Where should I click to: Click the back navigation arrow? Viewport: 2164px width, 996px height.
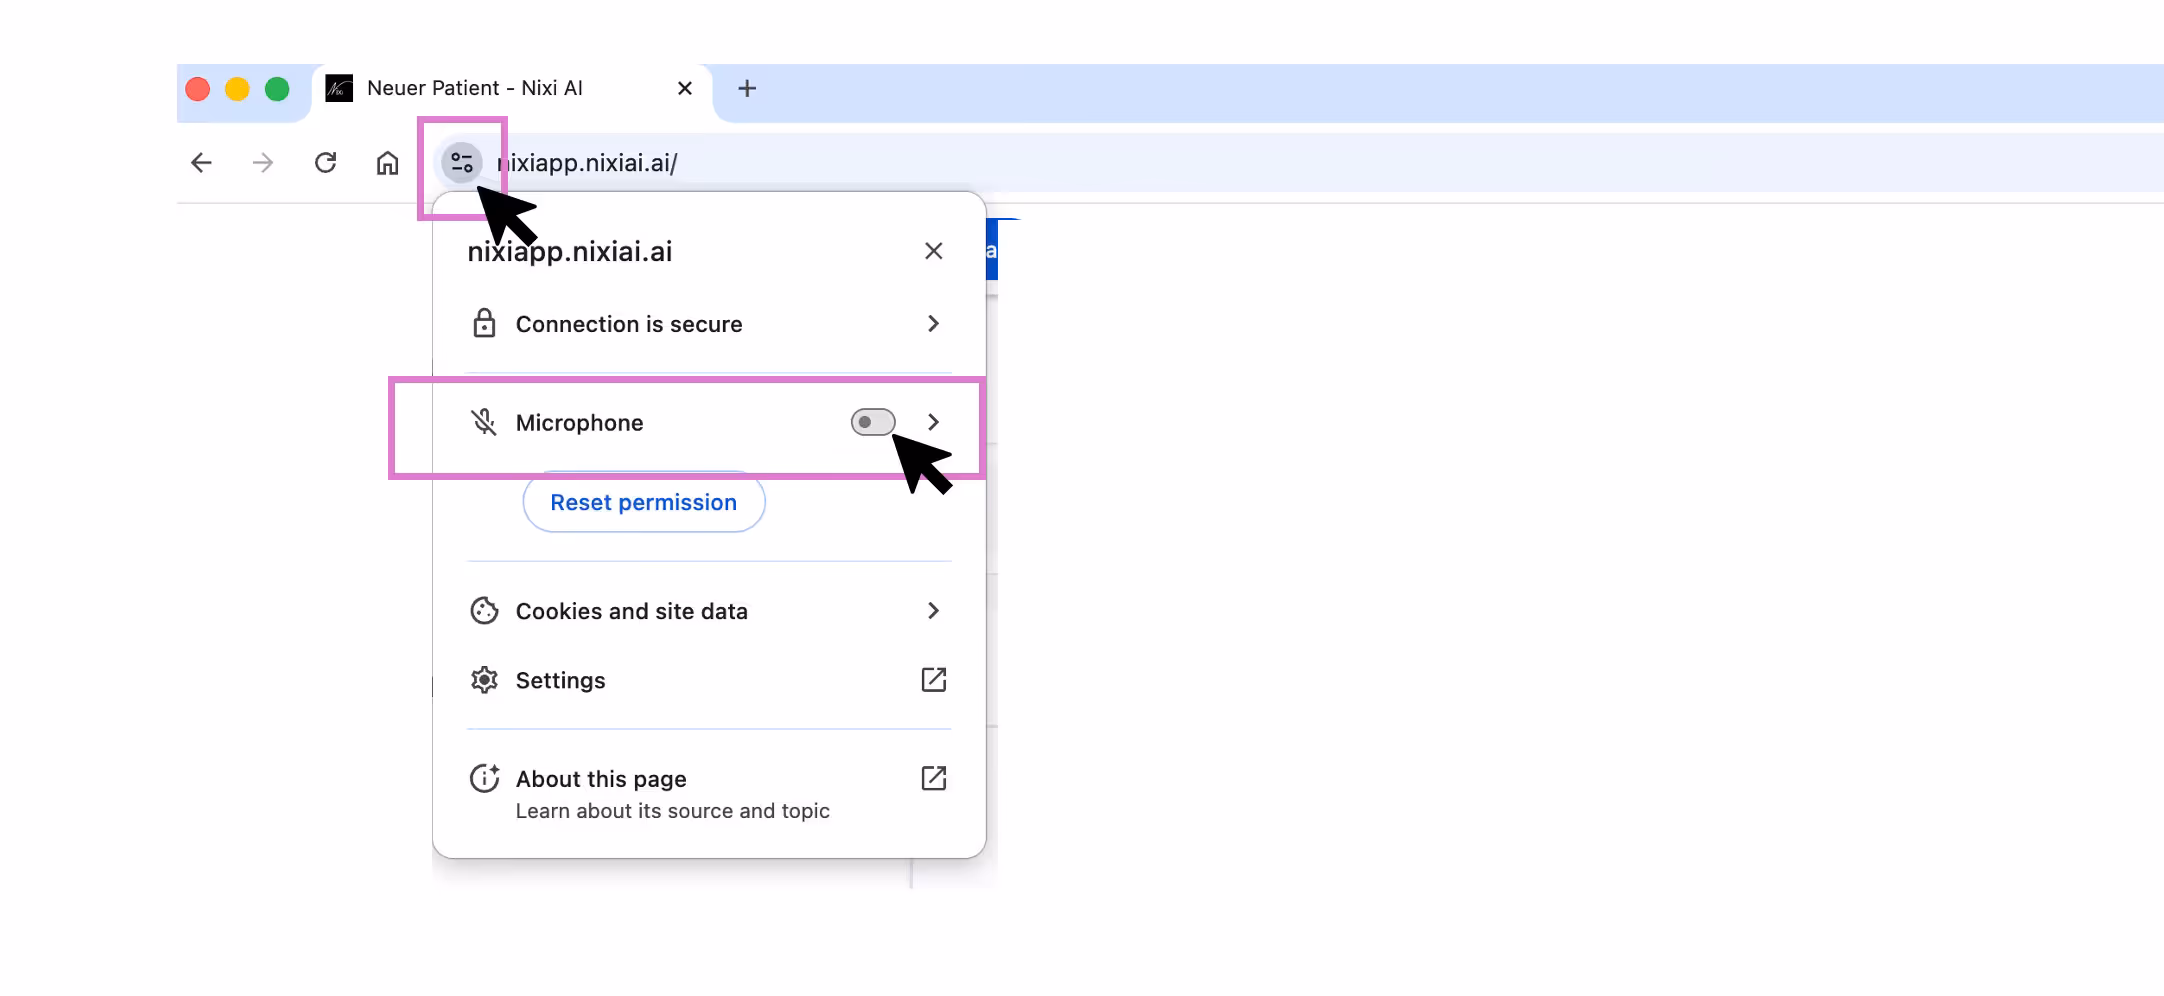pos(200,163)
